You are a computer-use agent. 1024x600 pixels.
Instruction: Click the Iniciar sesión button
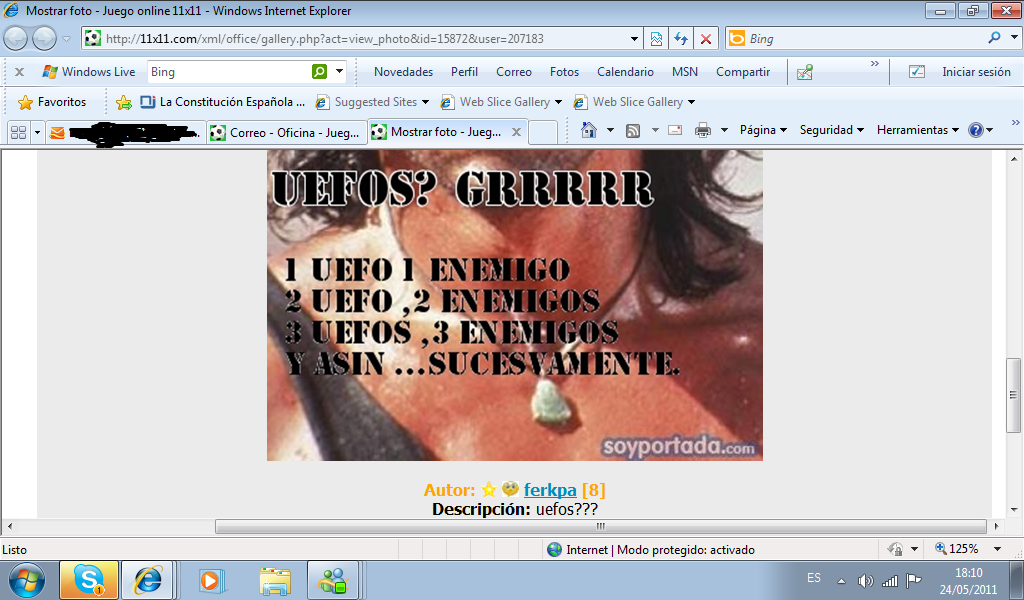(975, 72)
